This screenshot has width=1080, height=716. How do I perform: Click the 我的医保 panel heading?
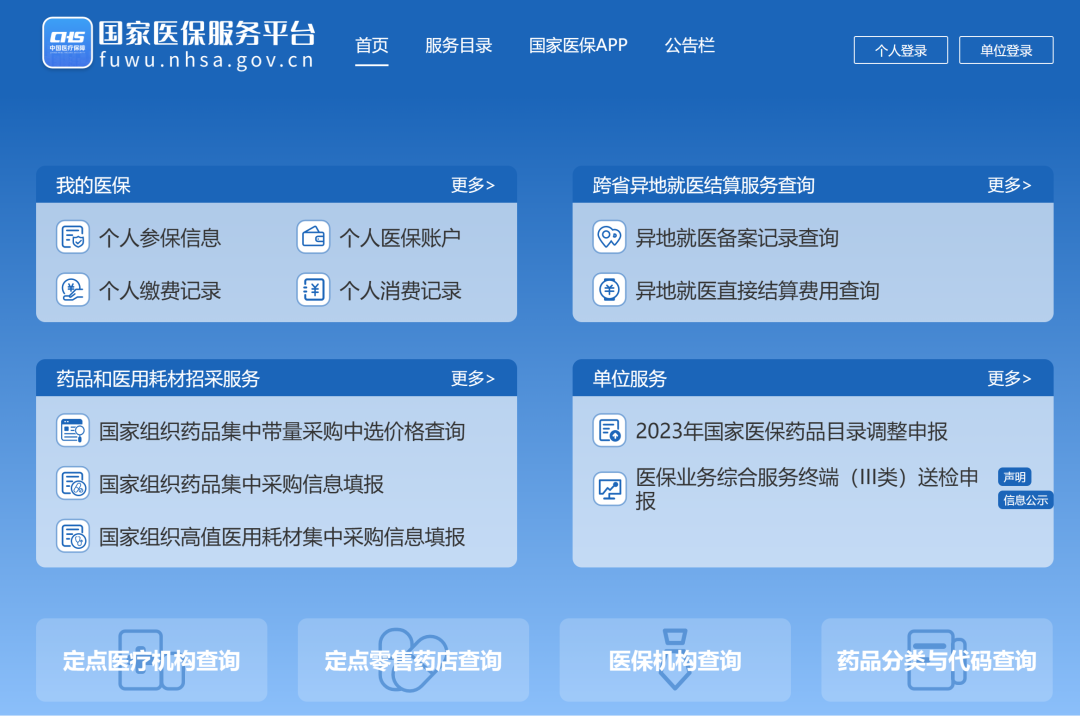(x=93, y=185)
